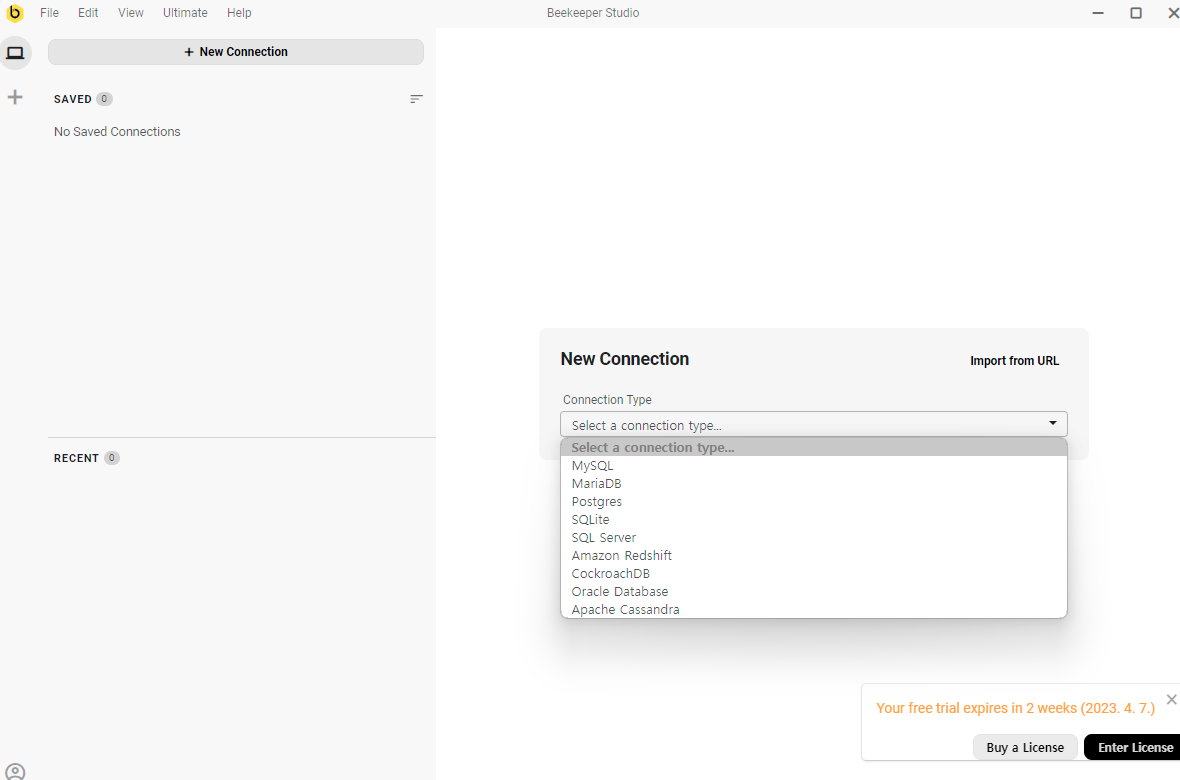
Task: Open the Ultimate menu
Action: tap(185, 13)
